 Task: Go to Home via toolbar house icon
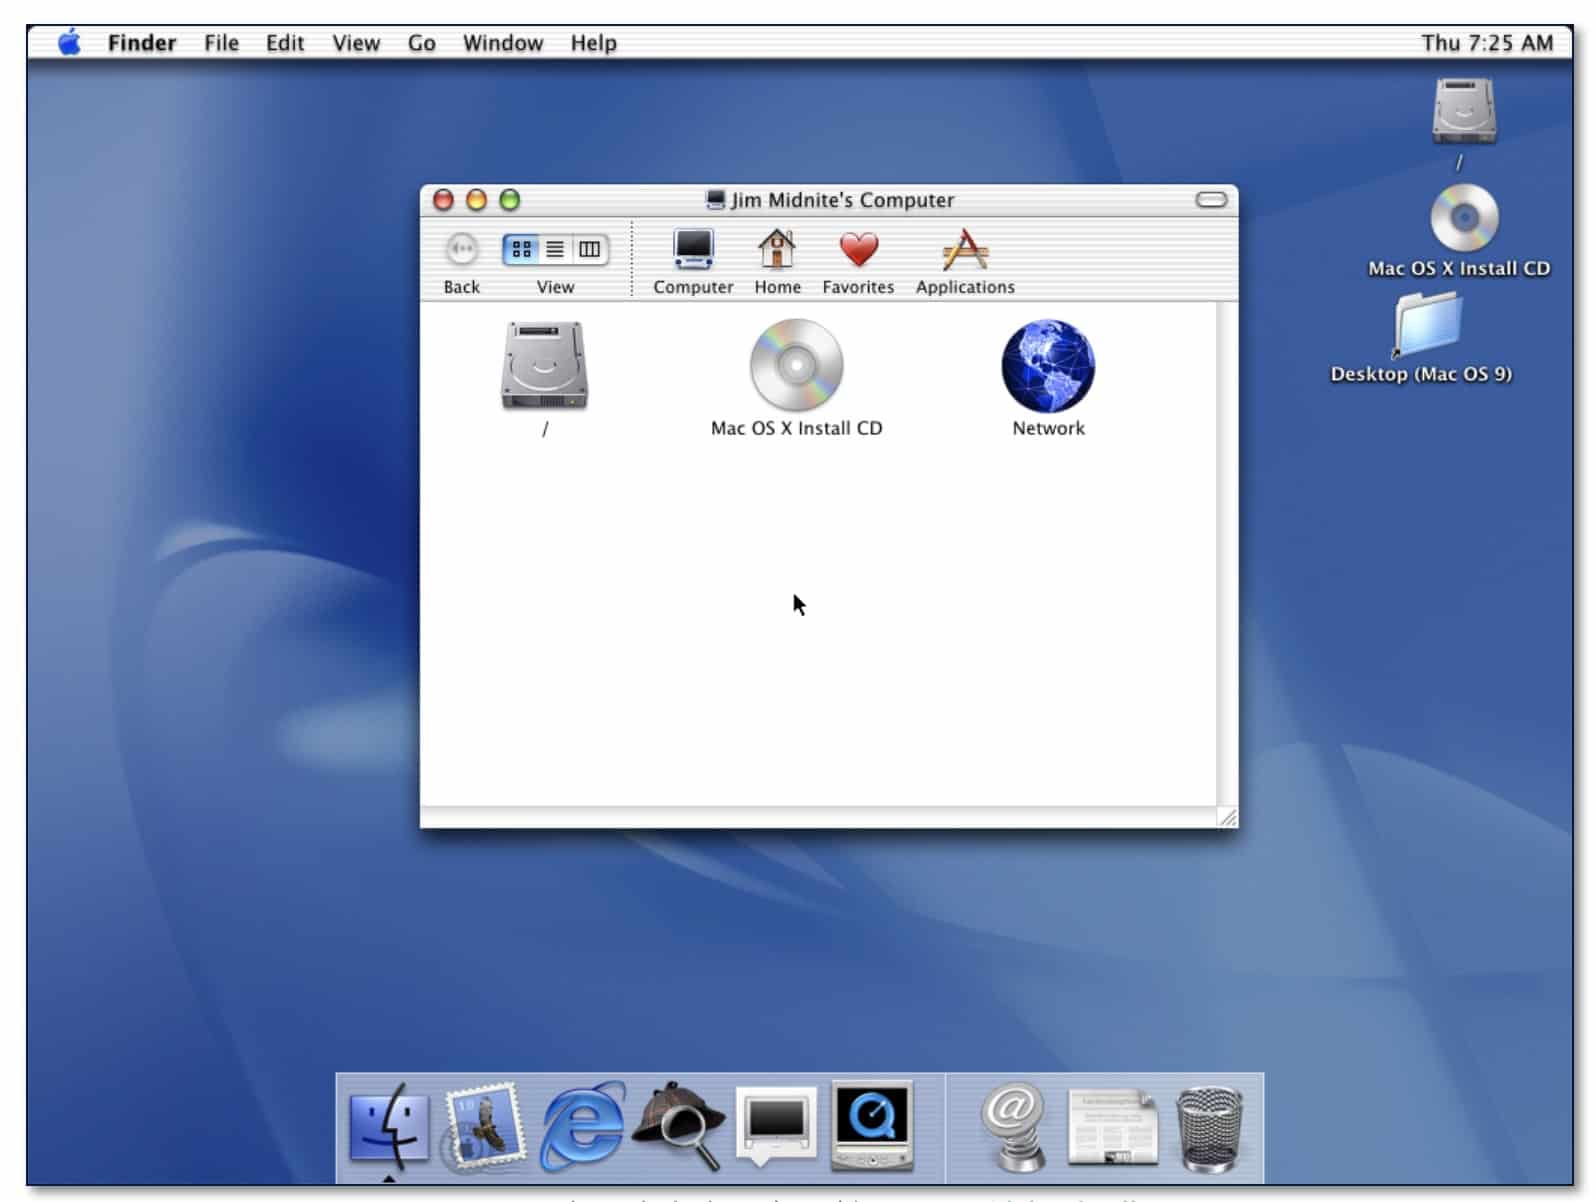pyautogui.click(x=777, y=249)
